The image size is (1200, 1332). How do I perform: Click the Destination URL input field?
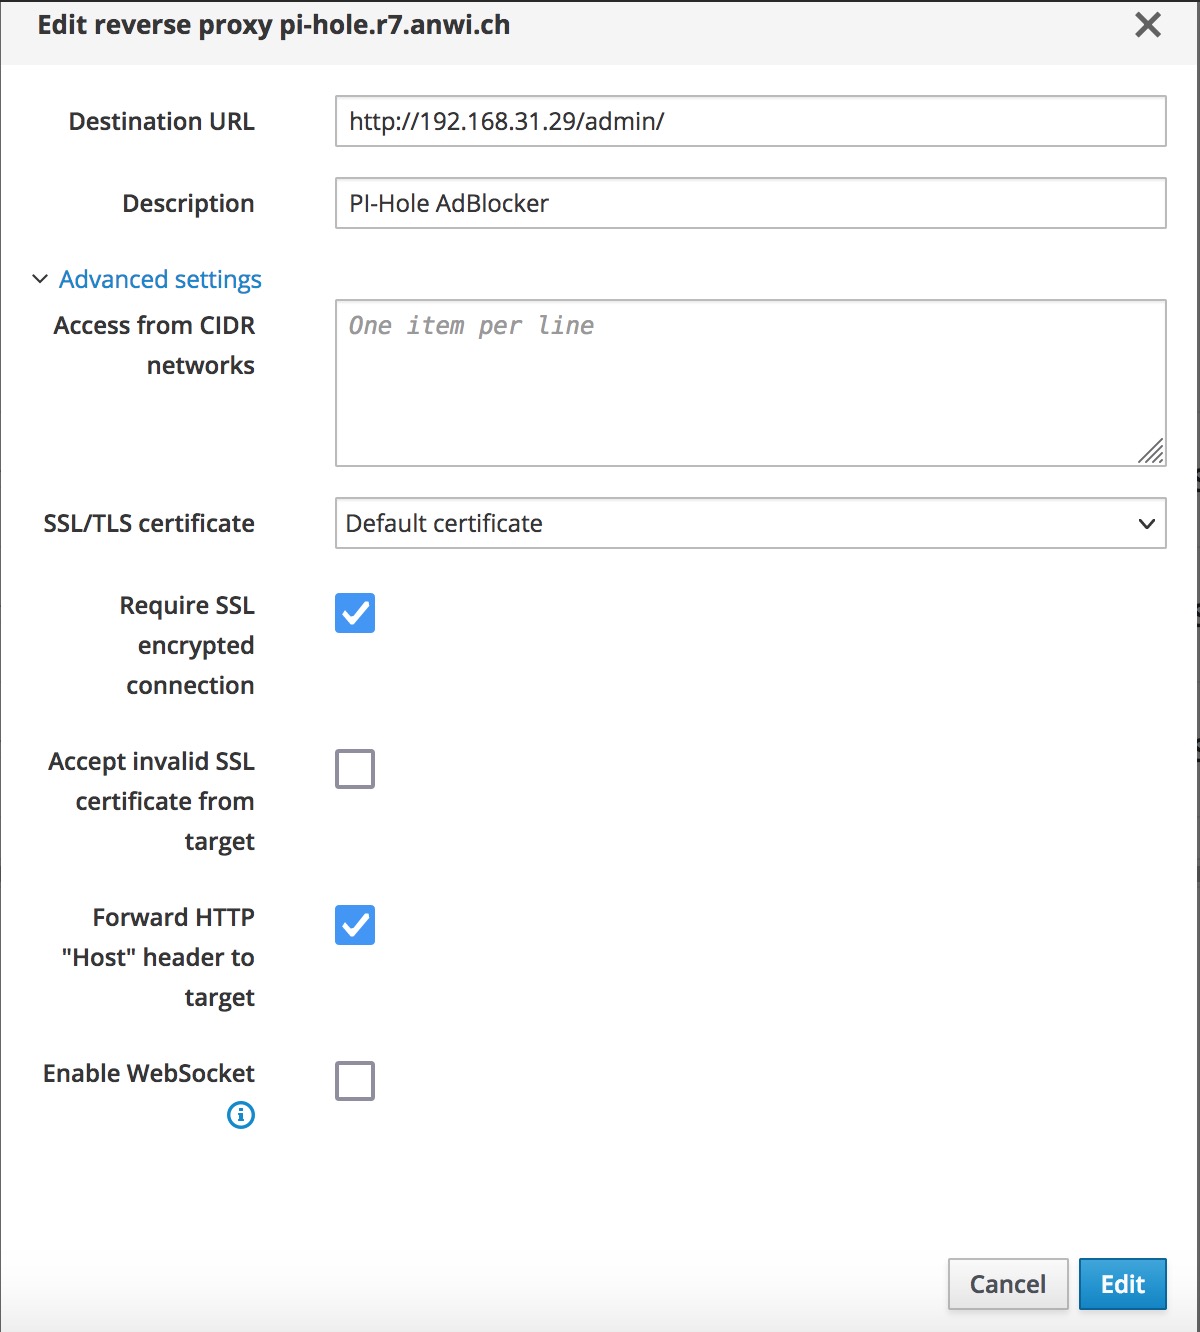pos(750,121)
